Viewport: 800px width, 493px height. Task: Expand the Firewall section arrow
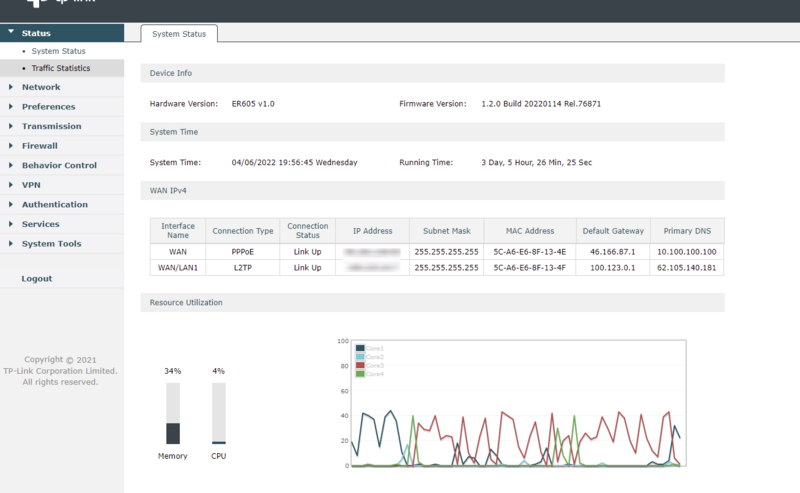[11, 146]
